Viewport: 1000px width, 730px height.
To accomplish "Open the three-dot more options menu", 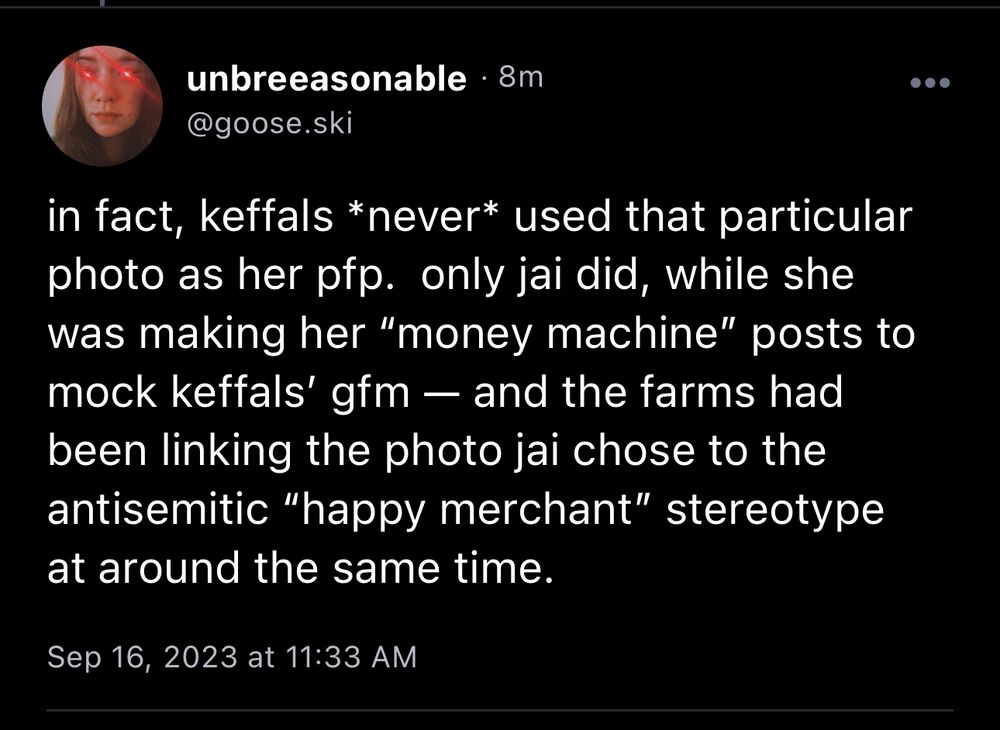I will tap(930, 81).
